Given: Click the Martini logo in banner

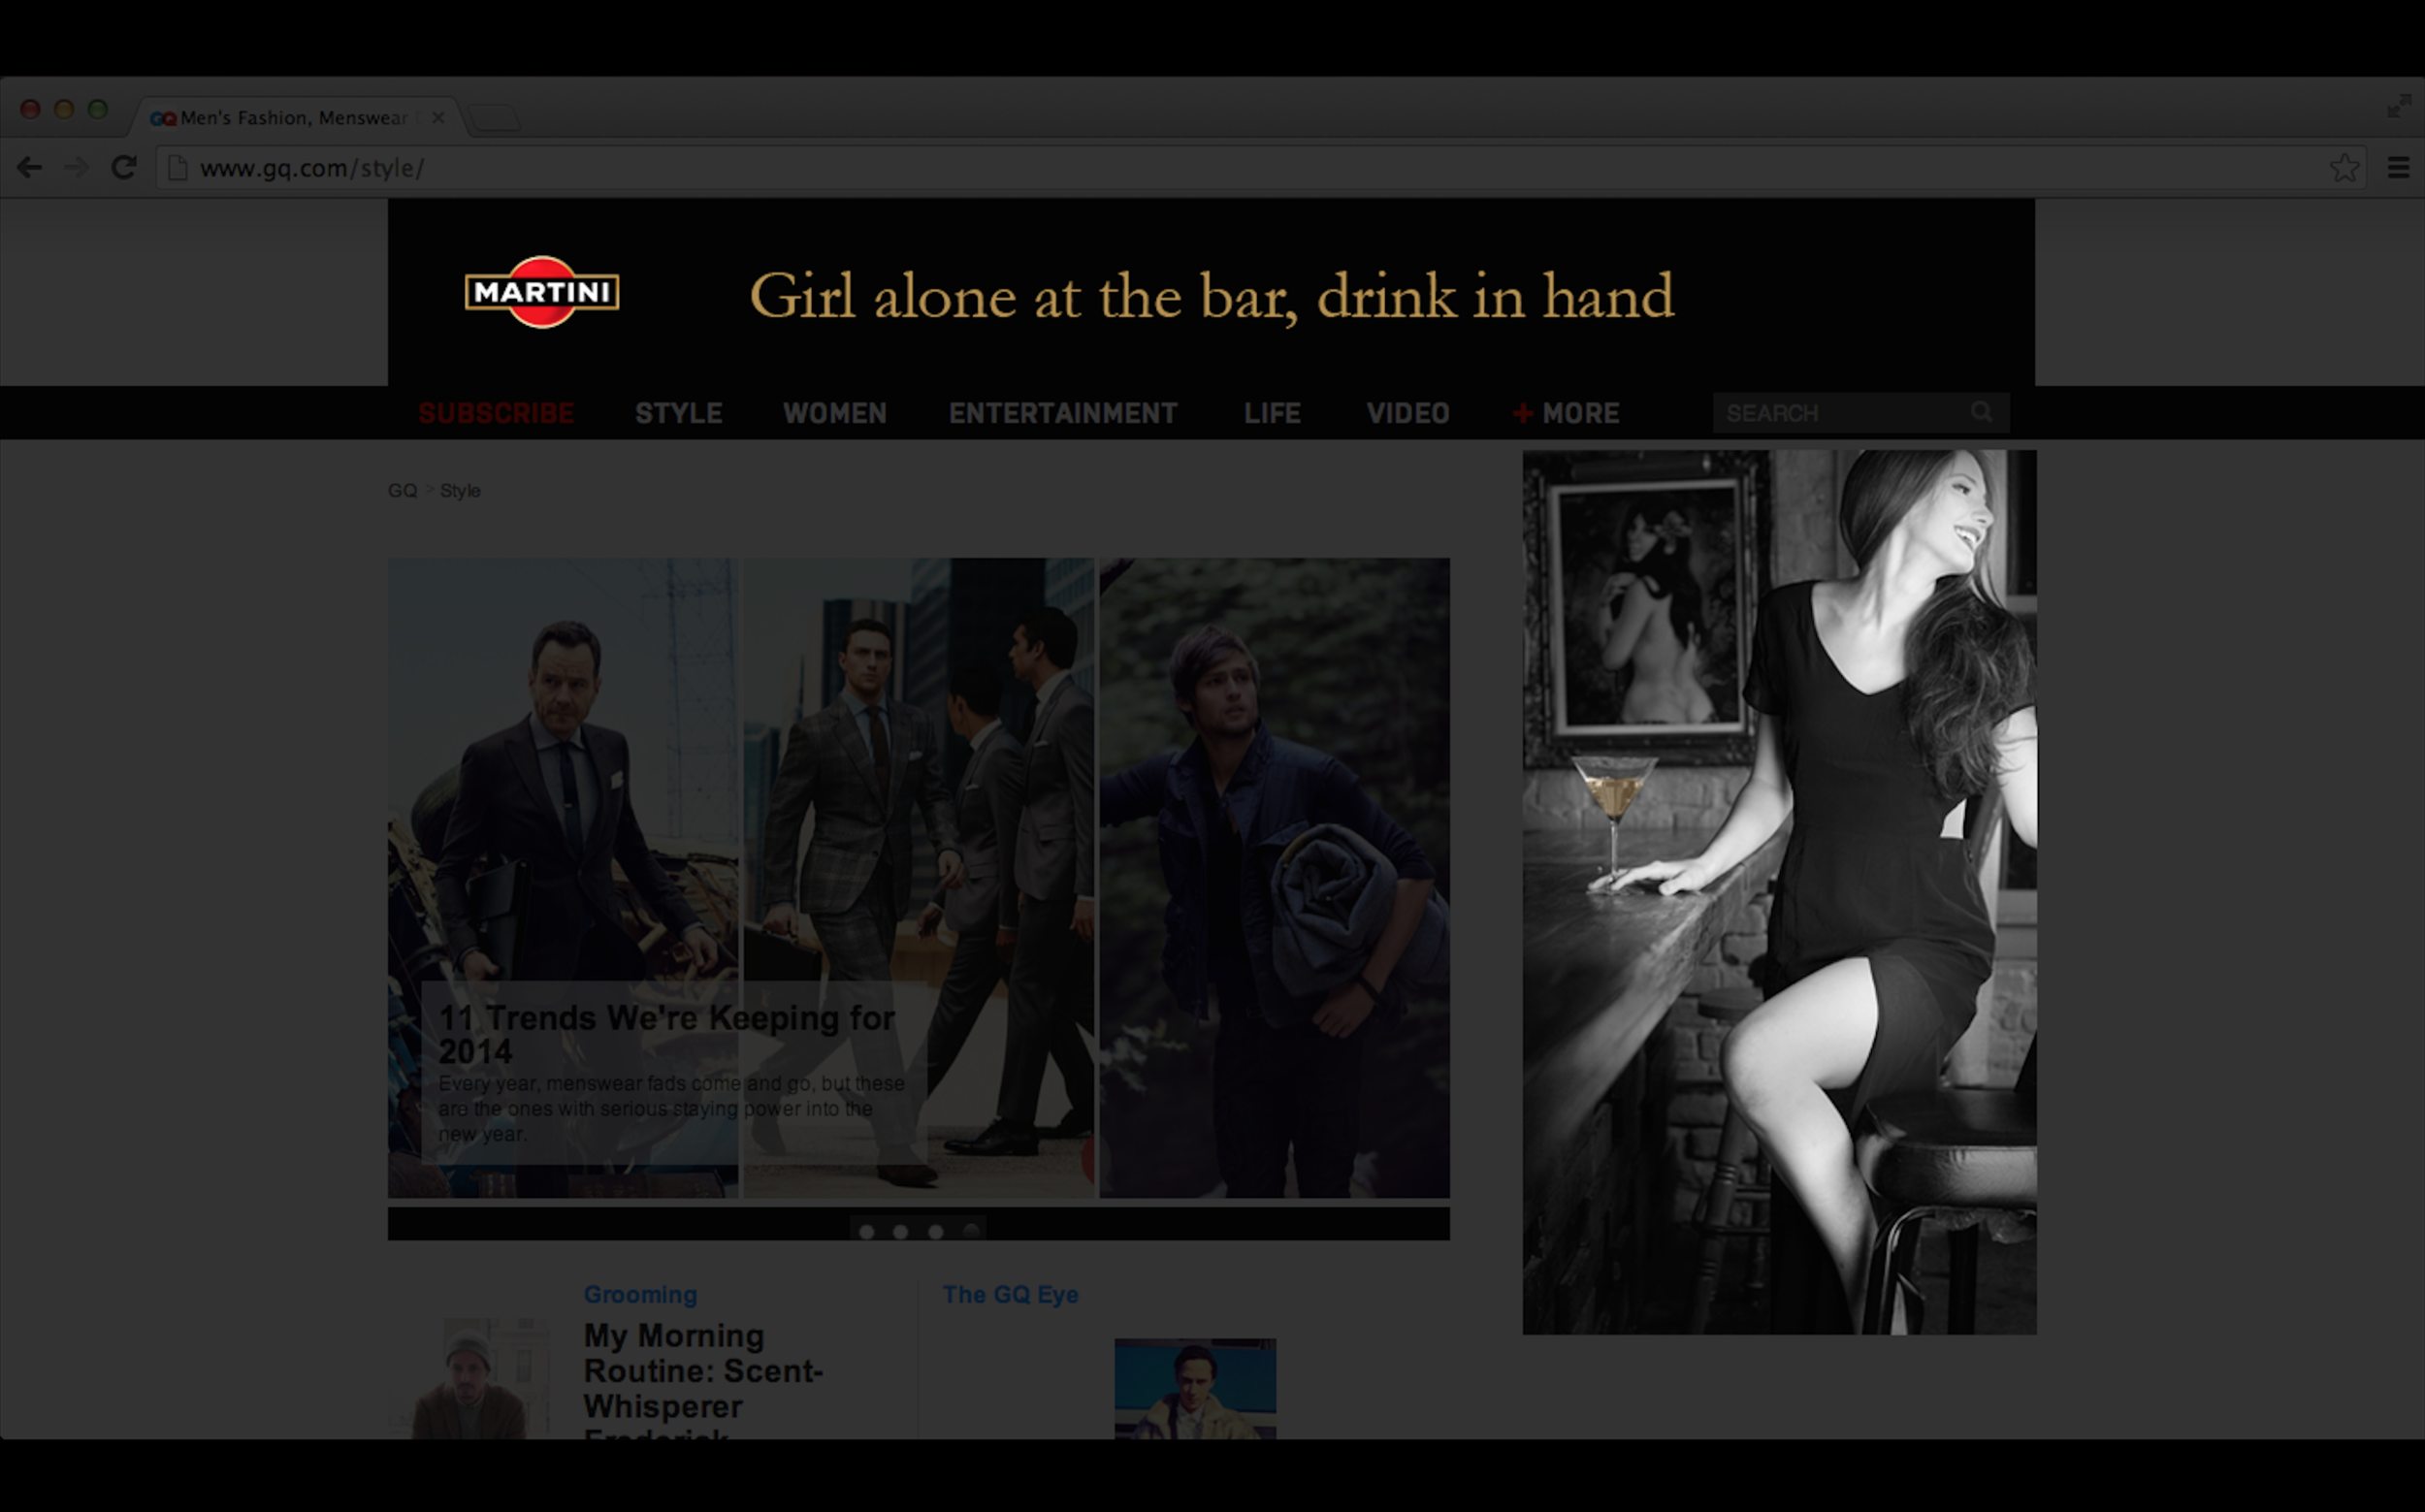Looking at the screenshot, I should 541,292.
